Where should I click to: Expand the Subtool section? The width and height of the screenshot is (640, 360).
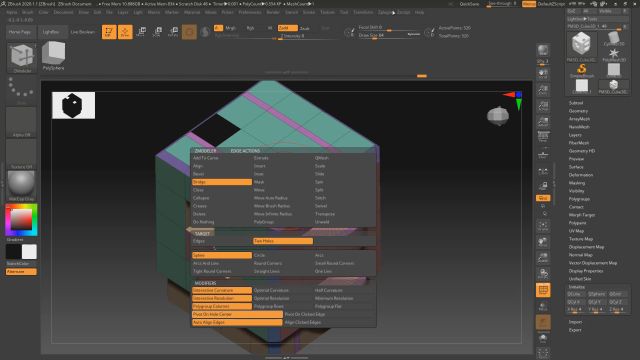(576, 103)
